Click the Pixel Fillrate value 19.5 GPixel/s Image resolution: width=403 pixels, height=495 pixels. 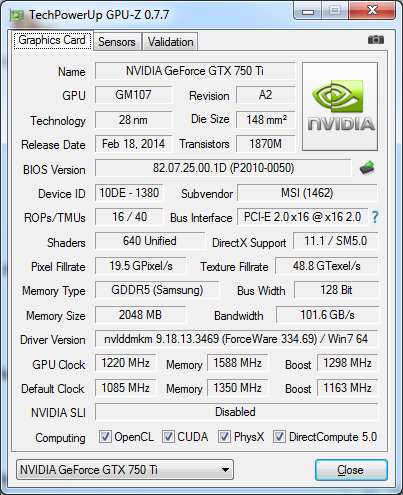click(141, 266)
